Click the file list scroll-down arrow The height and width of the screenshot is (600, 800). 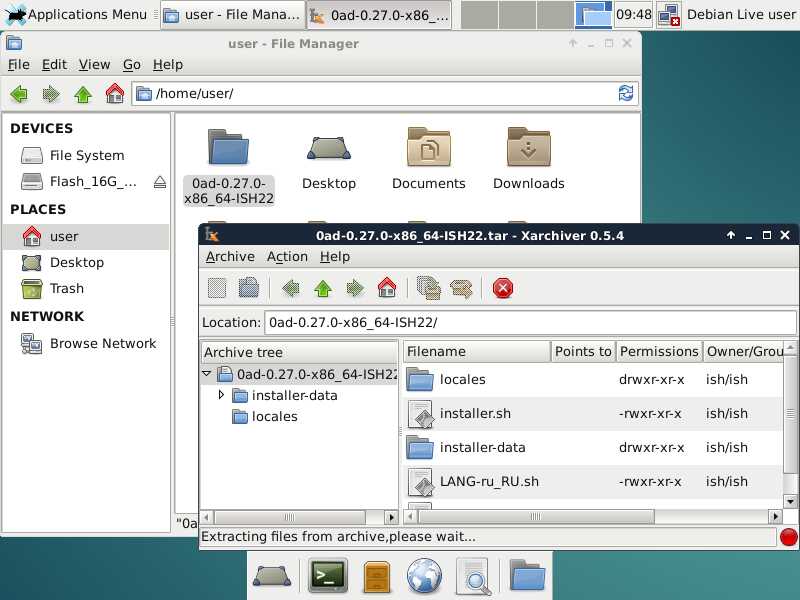[790, 502]
